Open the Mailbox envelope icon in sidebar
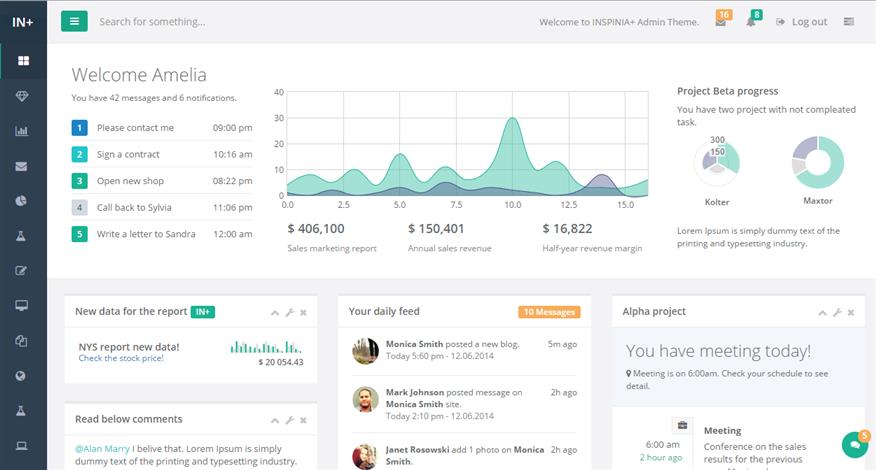Viewport: 876px width, 470px height. point(22,166)
